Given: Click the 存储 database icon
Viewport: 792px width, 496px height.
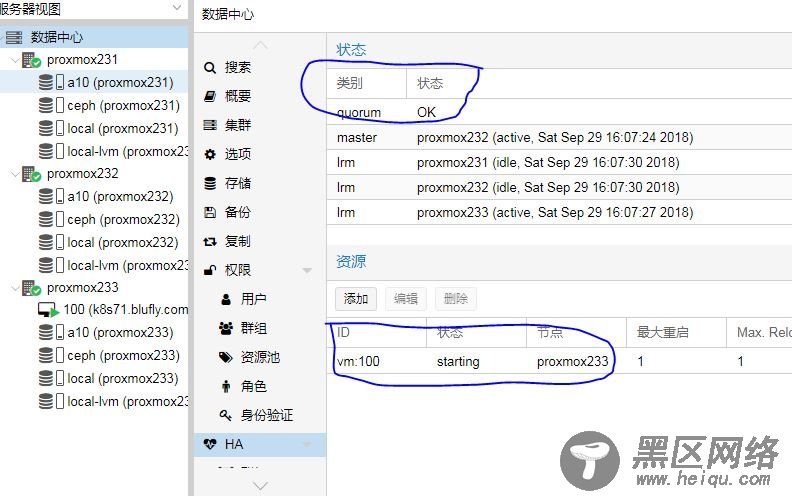Looking at the screenshot, I should (x=210, y=183).
